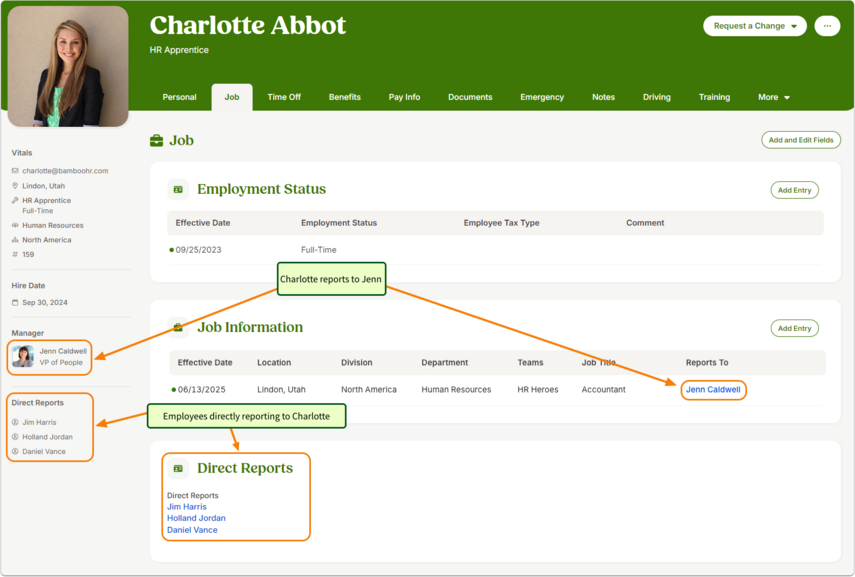The width and height of the screenshot is (855, 577).
Task: Open the Emergency tab
Action: (x=542, y=97)
